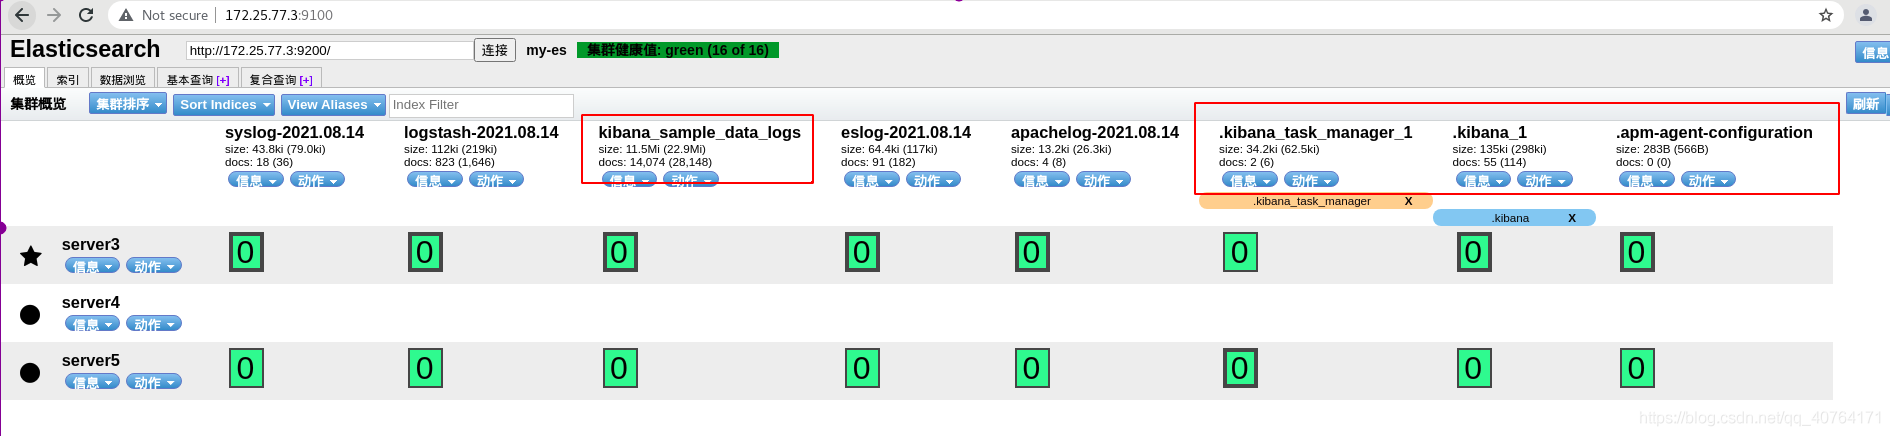This screenshot has width=1890, height=436.
Task: Open 动作 dropdown for syslog-2021.08.14
Action: (318, 180)
